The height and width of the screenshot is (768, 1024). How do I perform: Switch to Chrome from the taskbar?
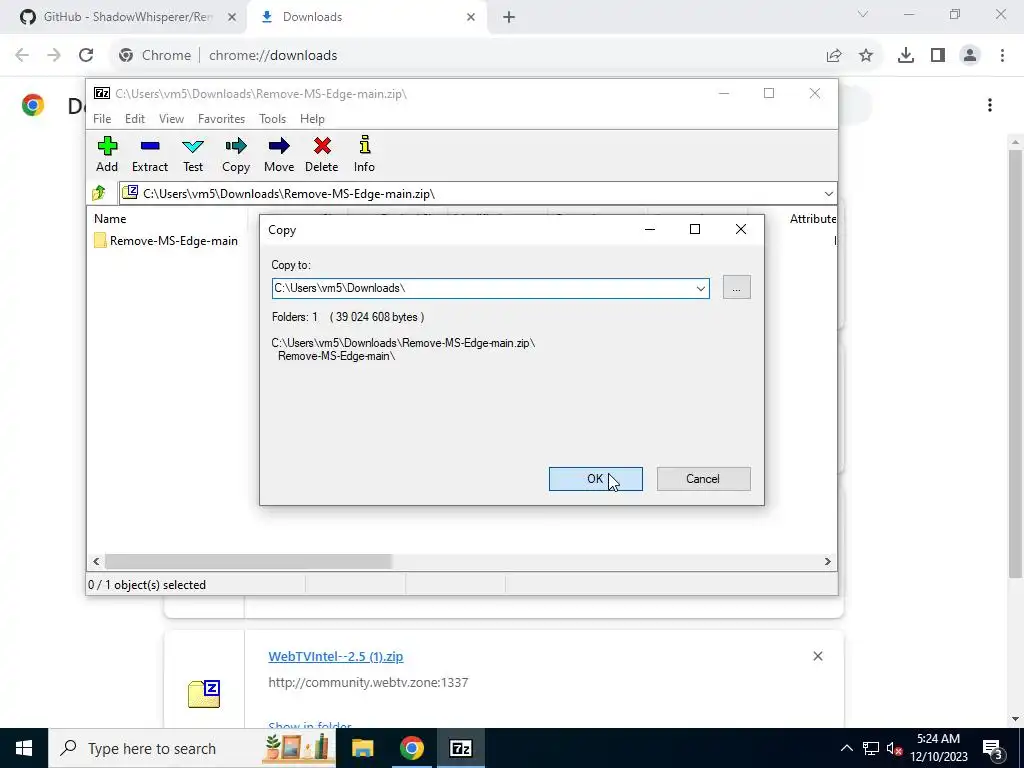411,748
